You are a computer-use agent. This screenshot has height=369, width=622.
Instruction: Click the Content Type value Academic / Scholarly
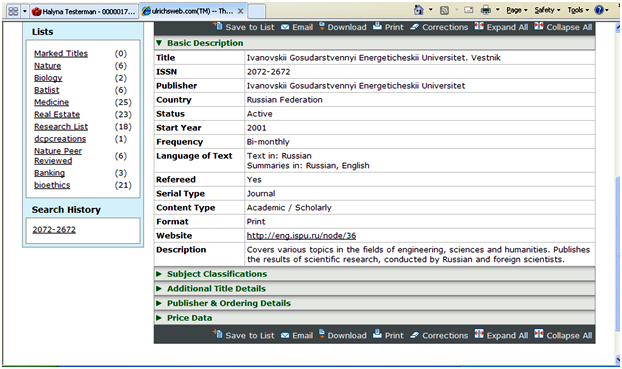click(289, 208)
